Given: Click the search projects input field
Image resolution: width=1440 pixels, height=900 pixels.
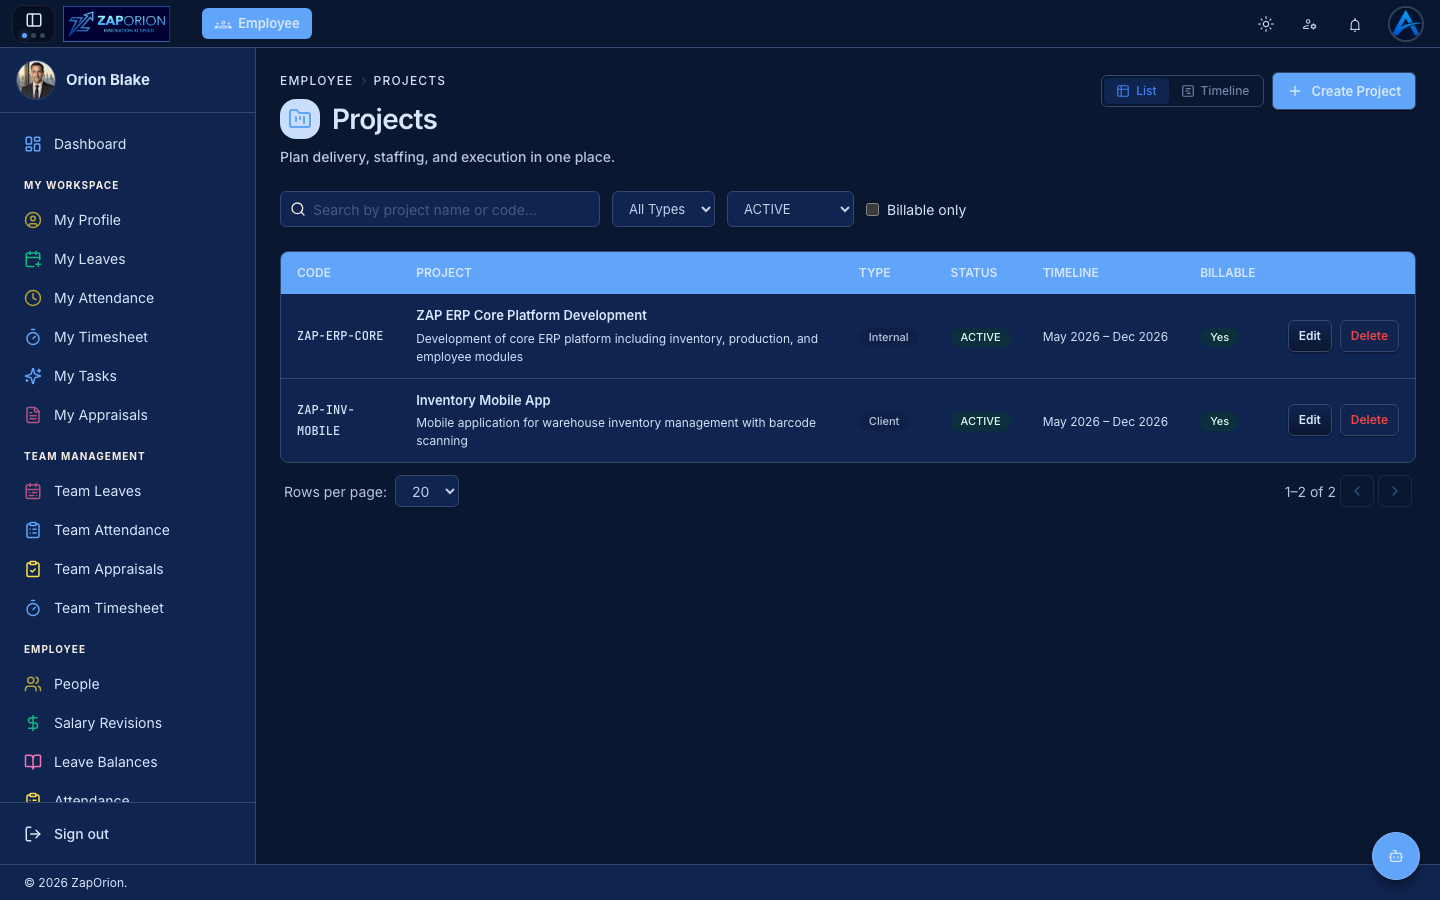Looking at the screenshot, I should coord(440,209).
